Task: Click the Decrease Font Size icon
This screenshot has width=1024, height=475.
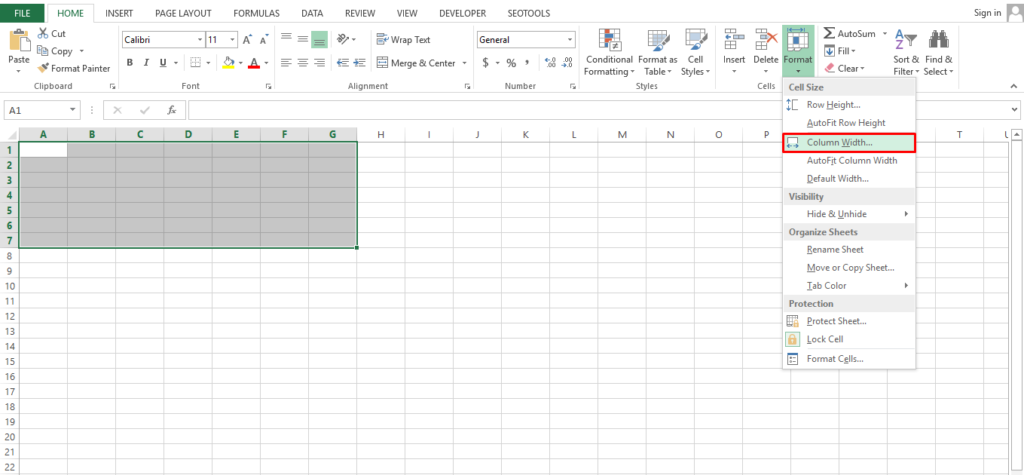Action: coord(264,40)
